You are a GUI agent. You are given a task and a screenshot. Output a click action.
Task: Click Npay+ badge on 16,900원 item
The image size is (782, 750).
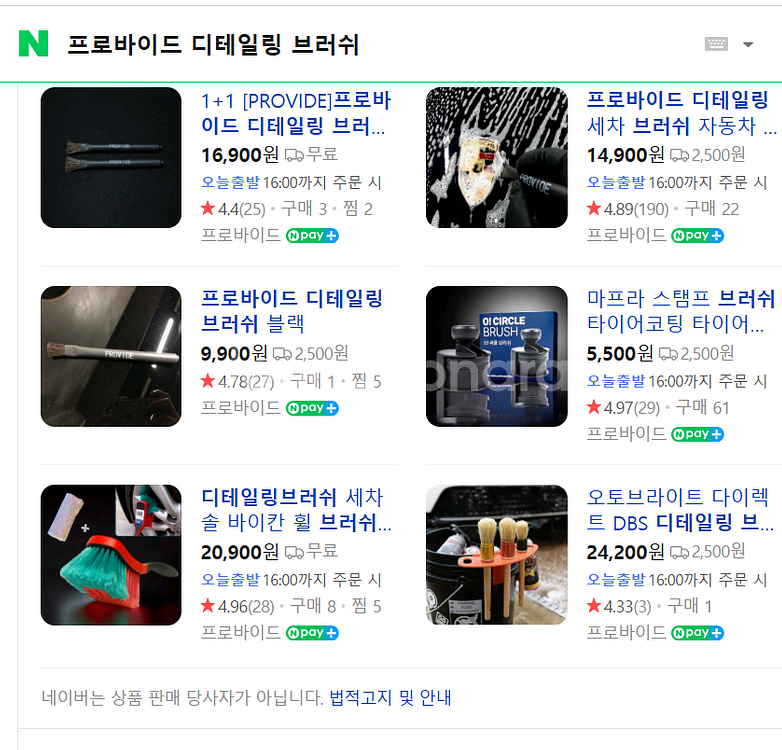[312, 235]
